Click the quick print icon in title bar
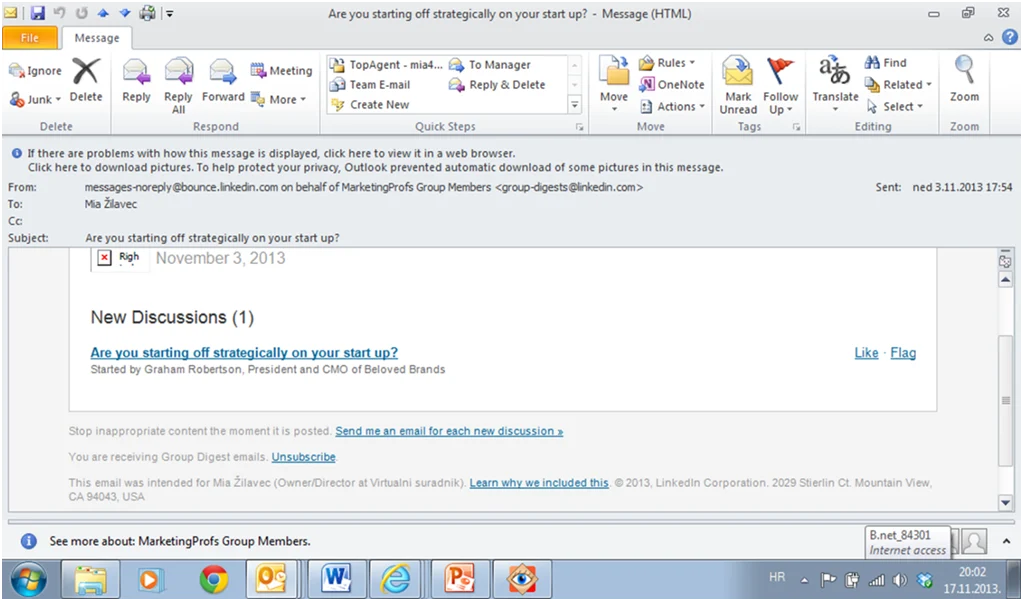Screen dimensions: 1023x601 coord(147,12)
